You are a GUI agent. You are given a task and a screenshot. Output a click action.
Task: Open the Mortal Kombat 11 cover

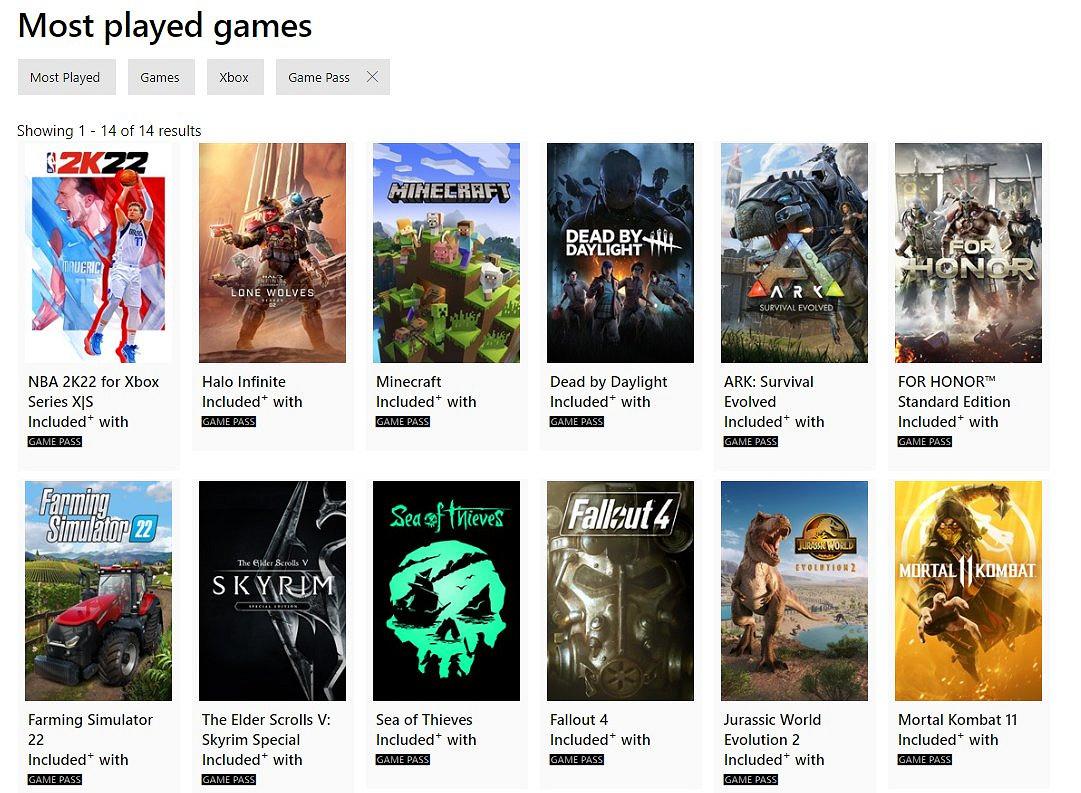968,590
